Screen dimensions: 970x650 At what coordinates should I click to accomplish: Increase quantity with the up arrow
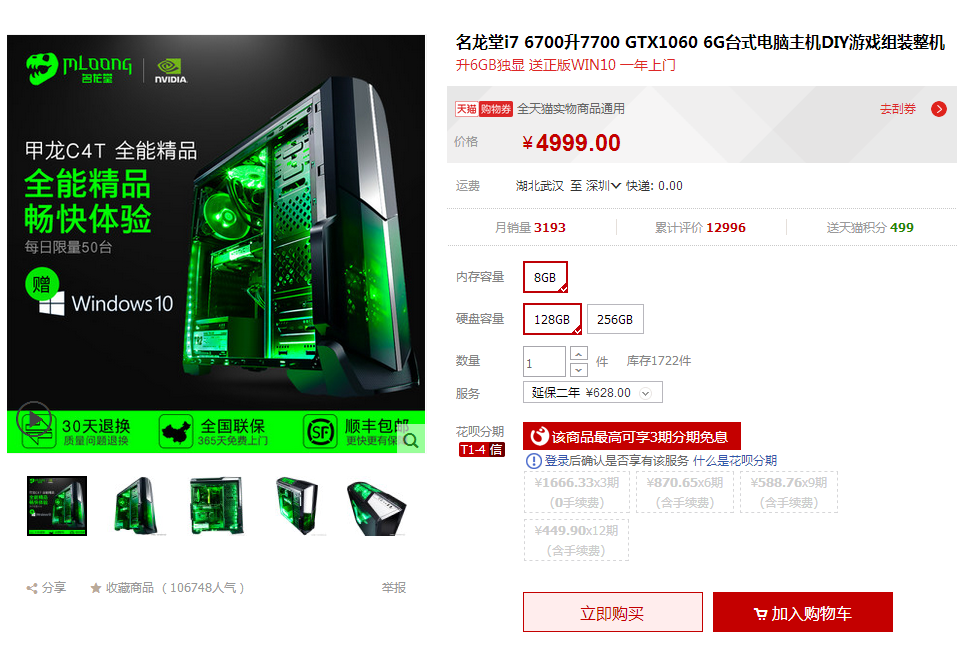578,354
